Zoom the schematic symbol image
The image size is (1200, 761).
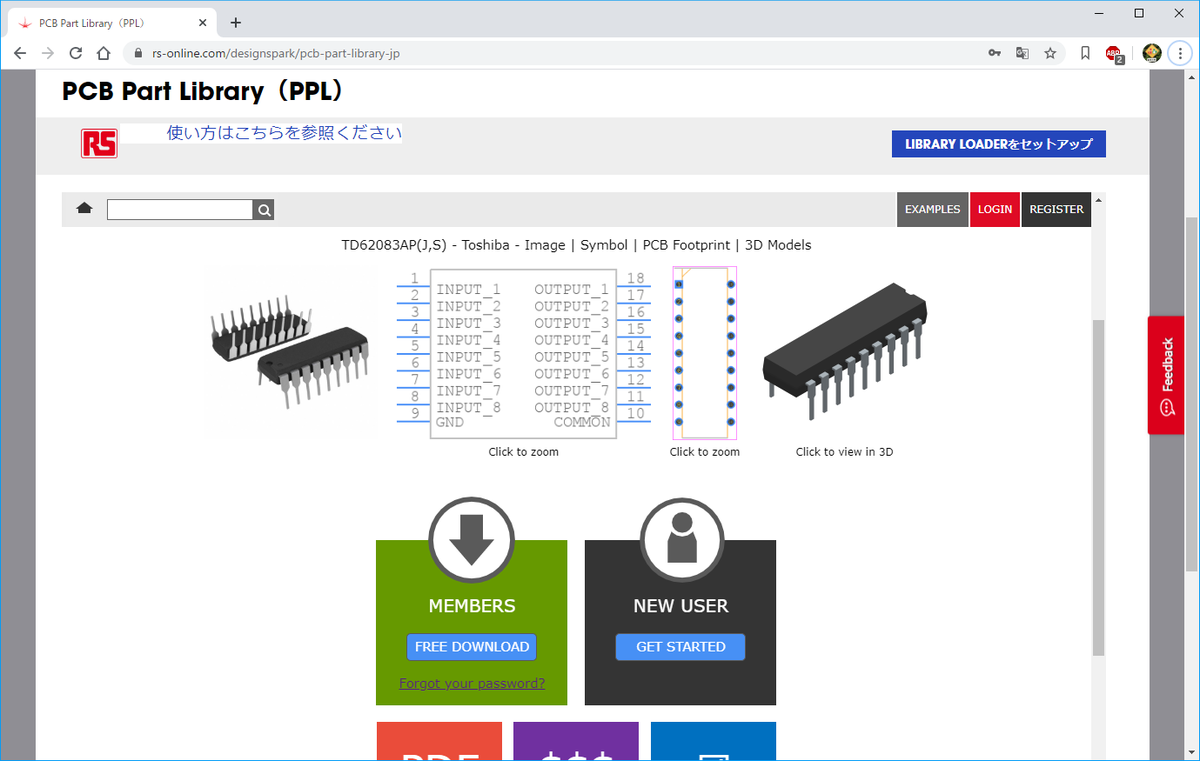(524, 353)
